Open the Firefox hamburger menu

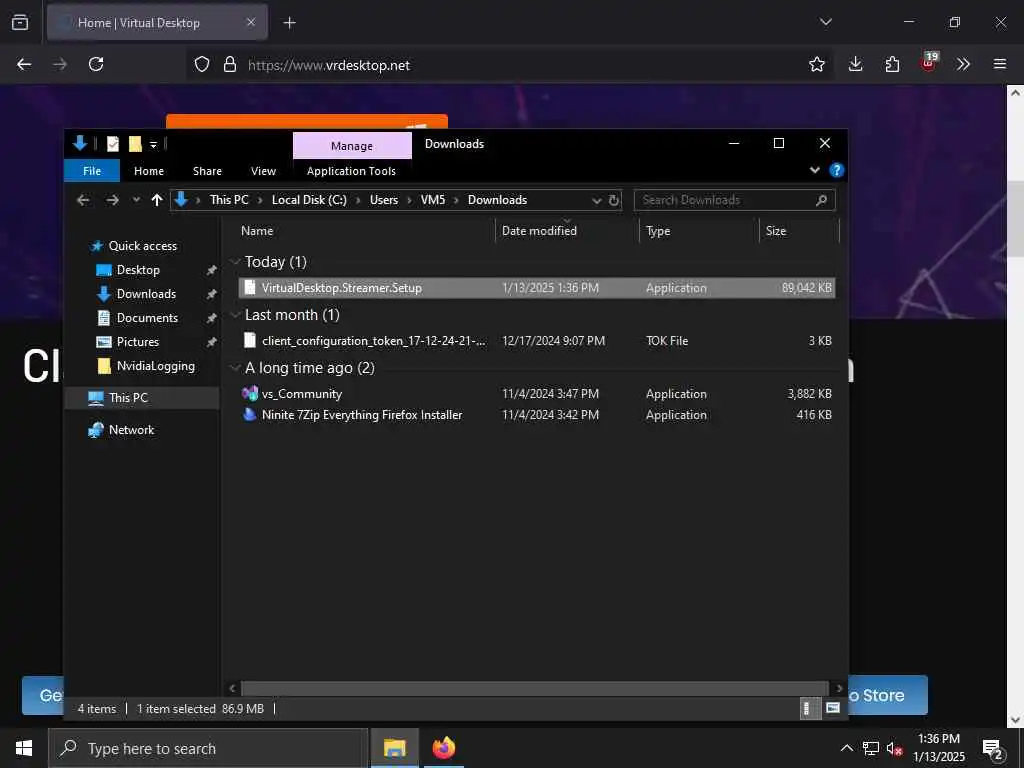(x=1000, y=64)
